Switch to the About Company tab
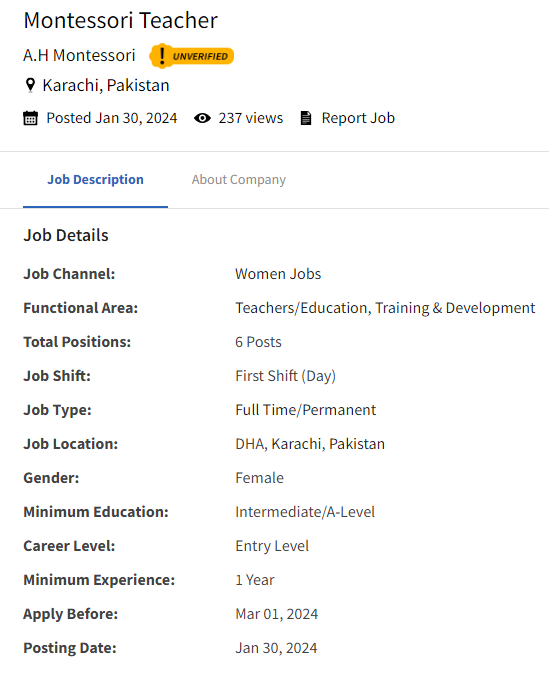Screen dimensions: 549x674 click(x=239, y=180)
